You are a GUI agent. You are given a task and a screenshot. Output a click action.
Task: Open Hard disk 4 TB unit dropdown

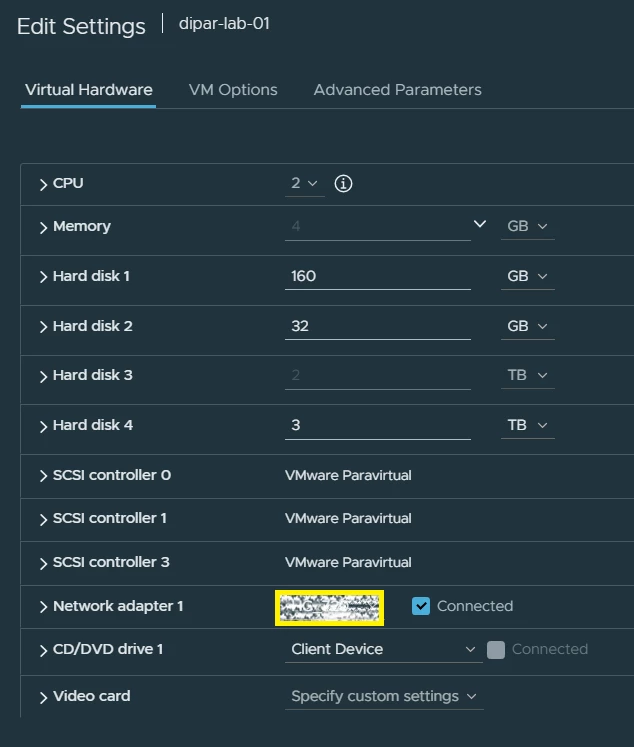[527, 425]
